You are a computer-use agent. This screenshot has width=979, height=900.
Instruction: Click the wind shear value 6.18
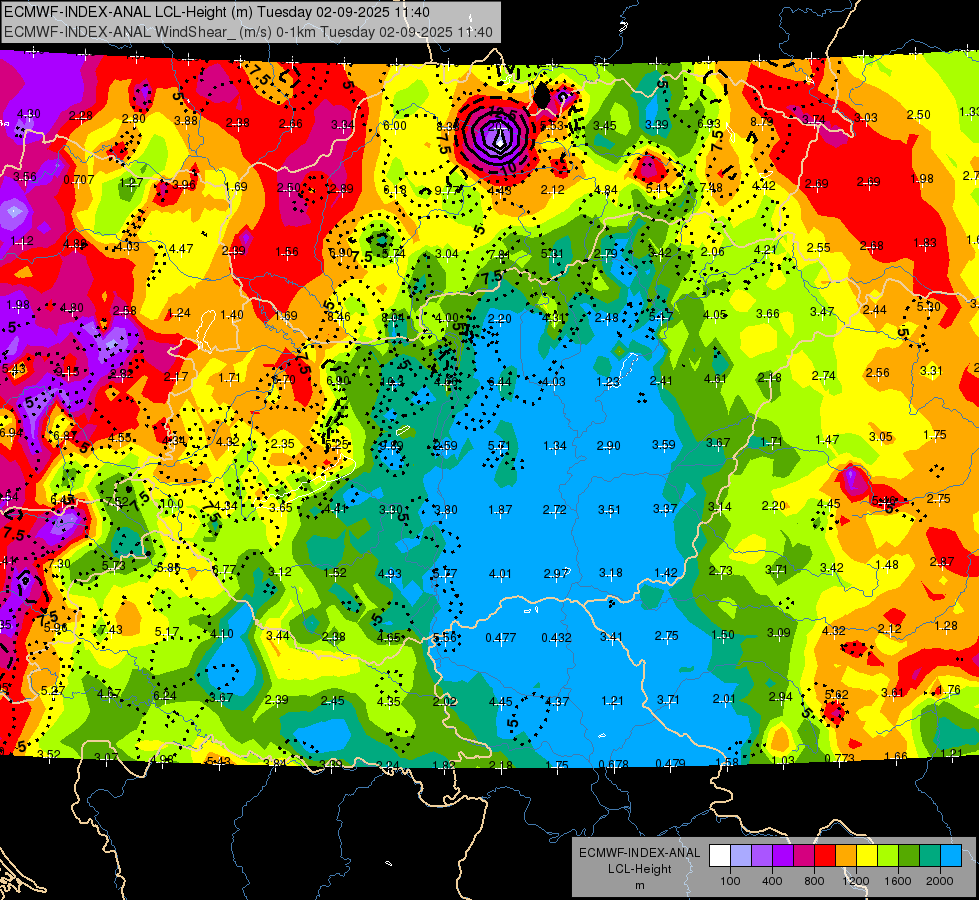pos(395,190)
